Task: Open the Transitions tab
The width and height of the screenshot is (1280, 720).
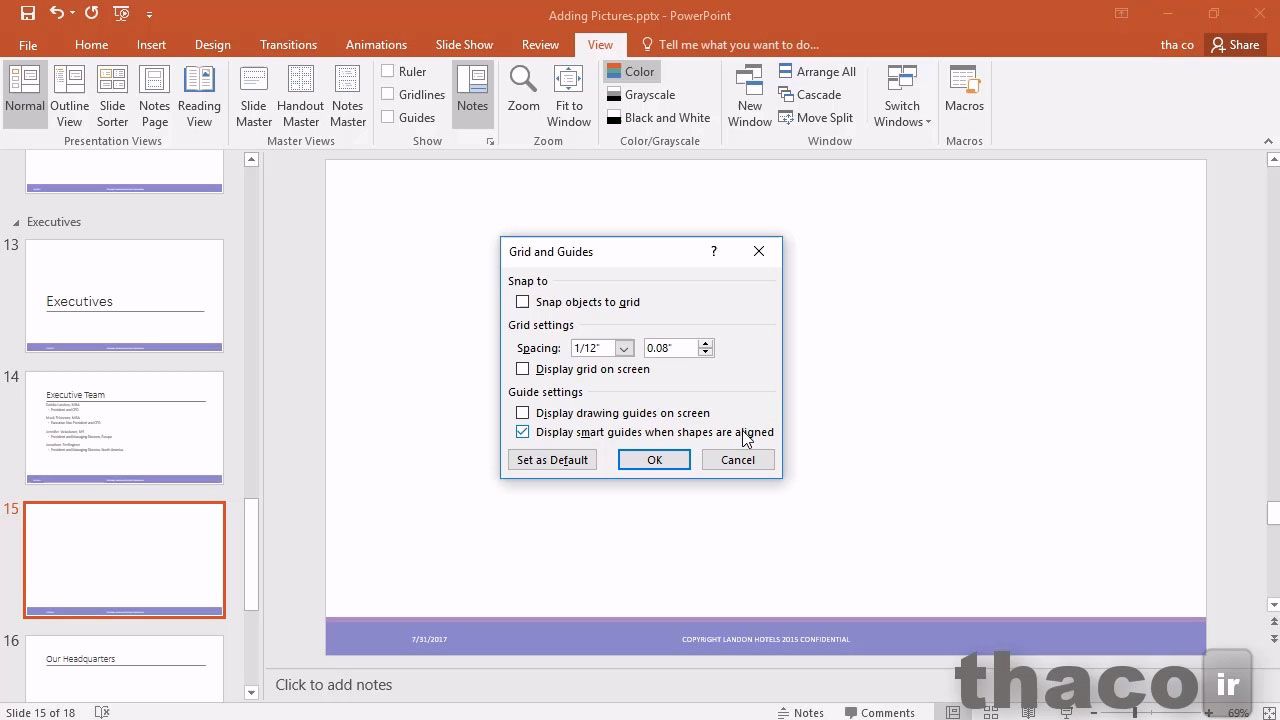Action: tap(288, 45)
